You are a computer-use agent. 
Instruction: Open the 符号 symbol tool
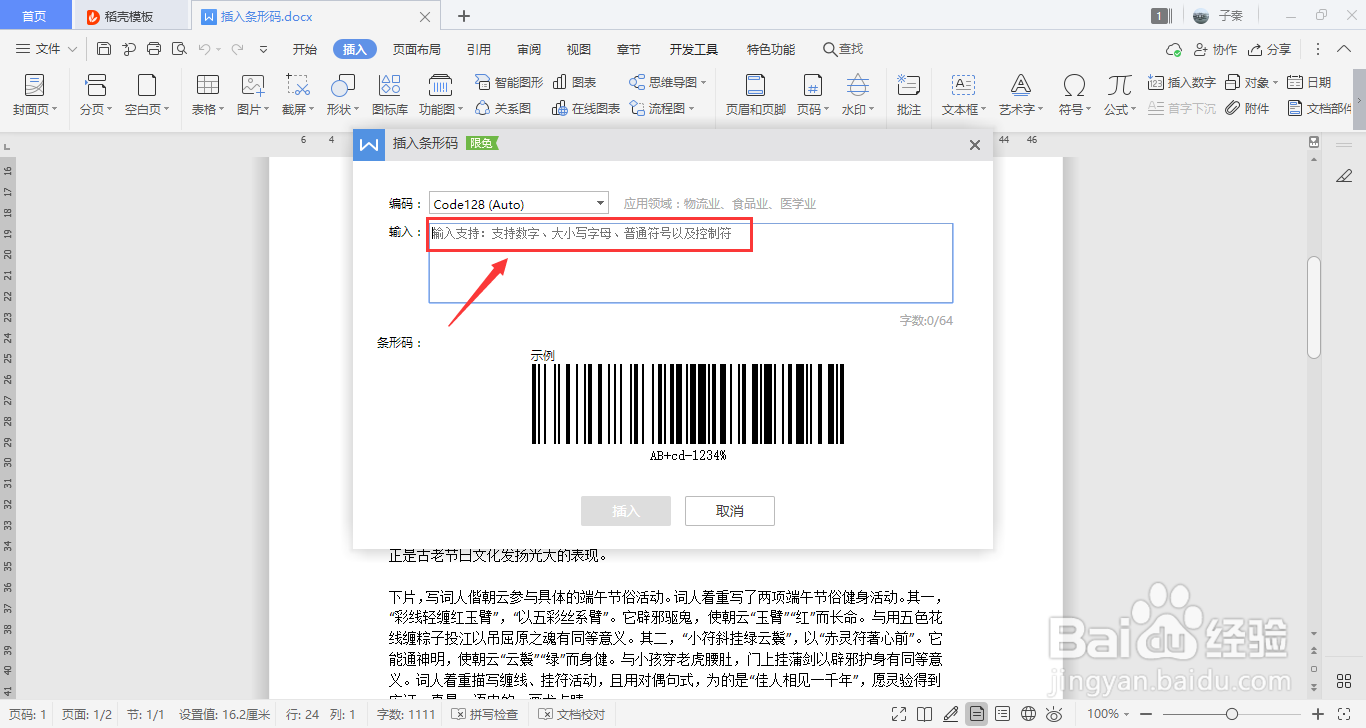pos(1075,95)
